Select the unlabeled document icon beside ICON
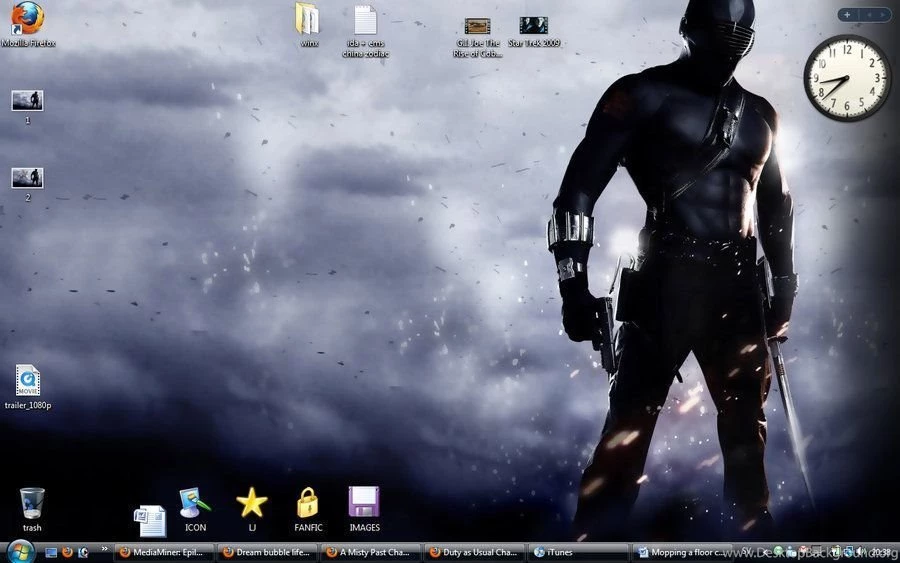Viewport: 900px width, 563px height. (x=150, y=521)
